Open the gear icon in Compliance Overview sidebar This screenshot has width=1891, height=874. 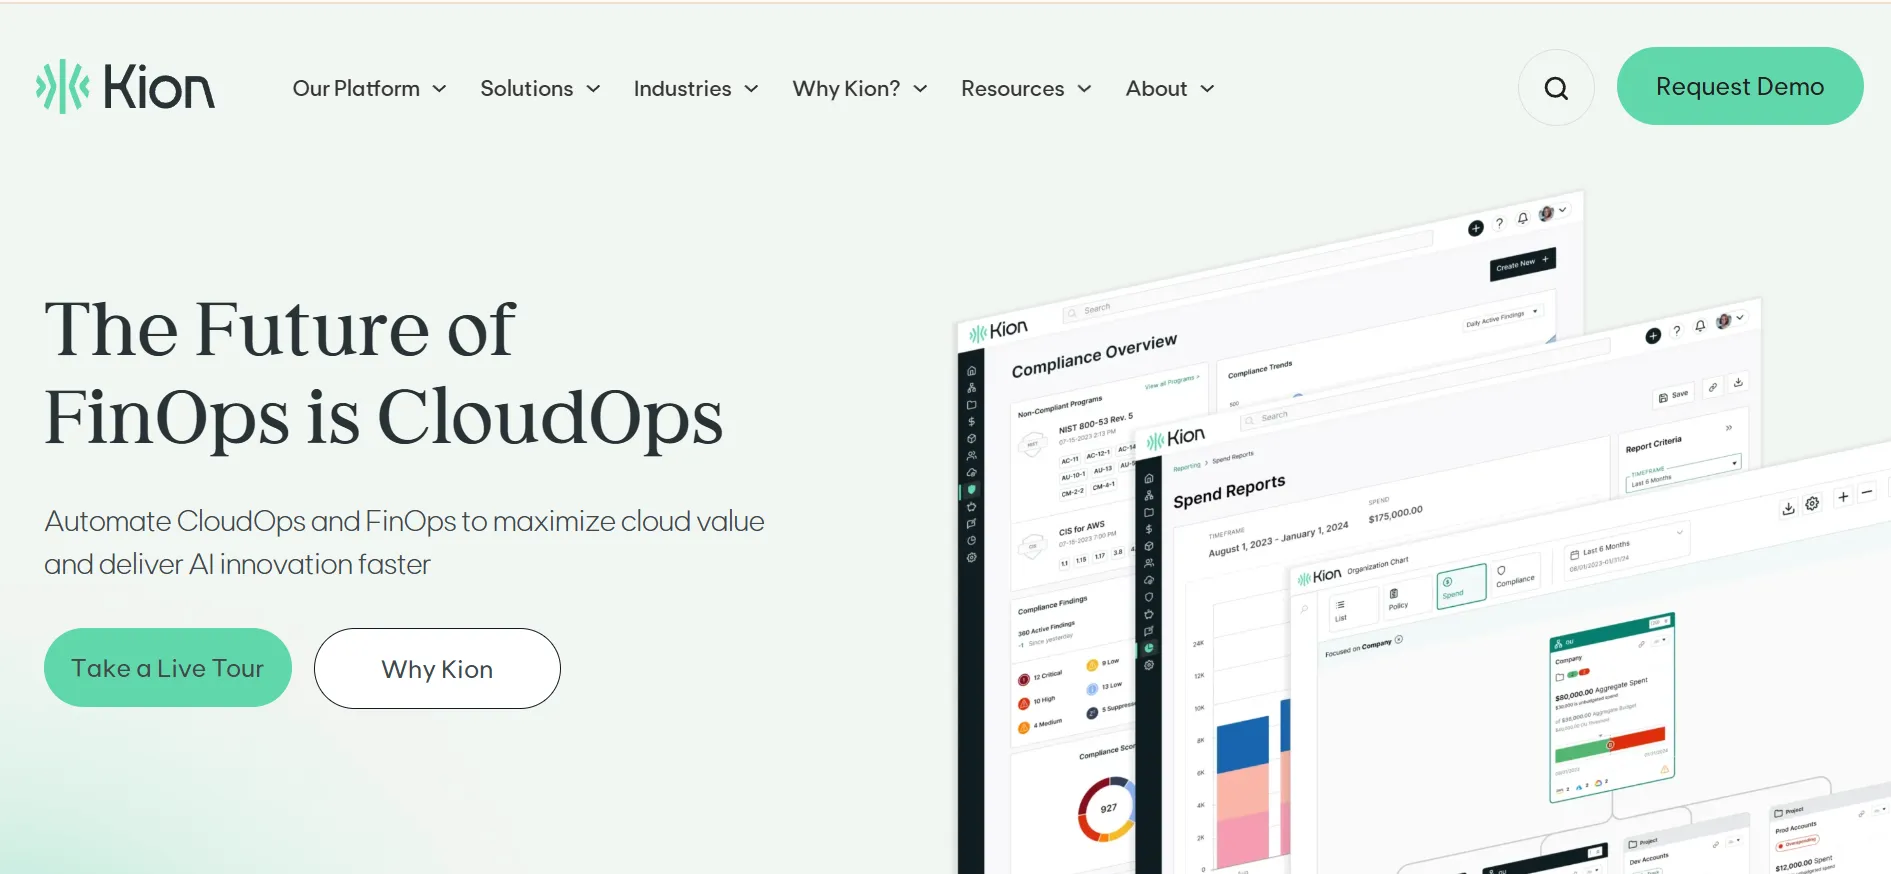(x=971, y=558)
